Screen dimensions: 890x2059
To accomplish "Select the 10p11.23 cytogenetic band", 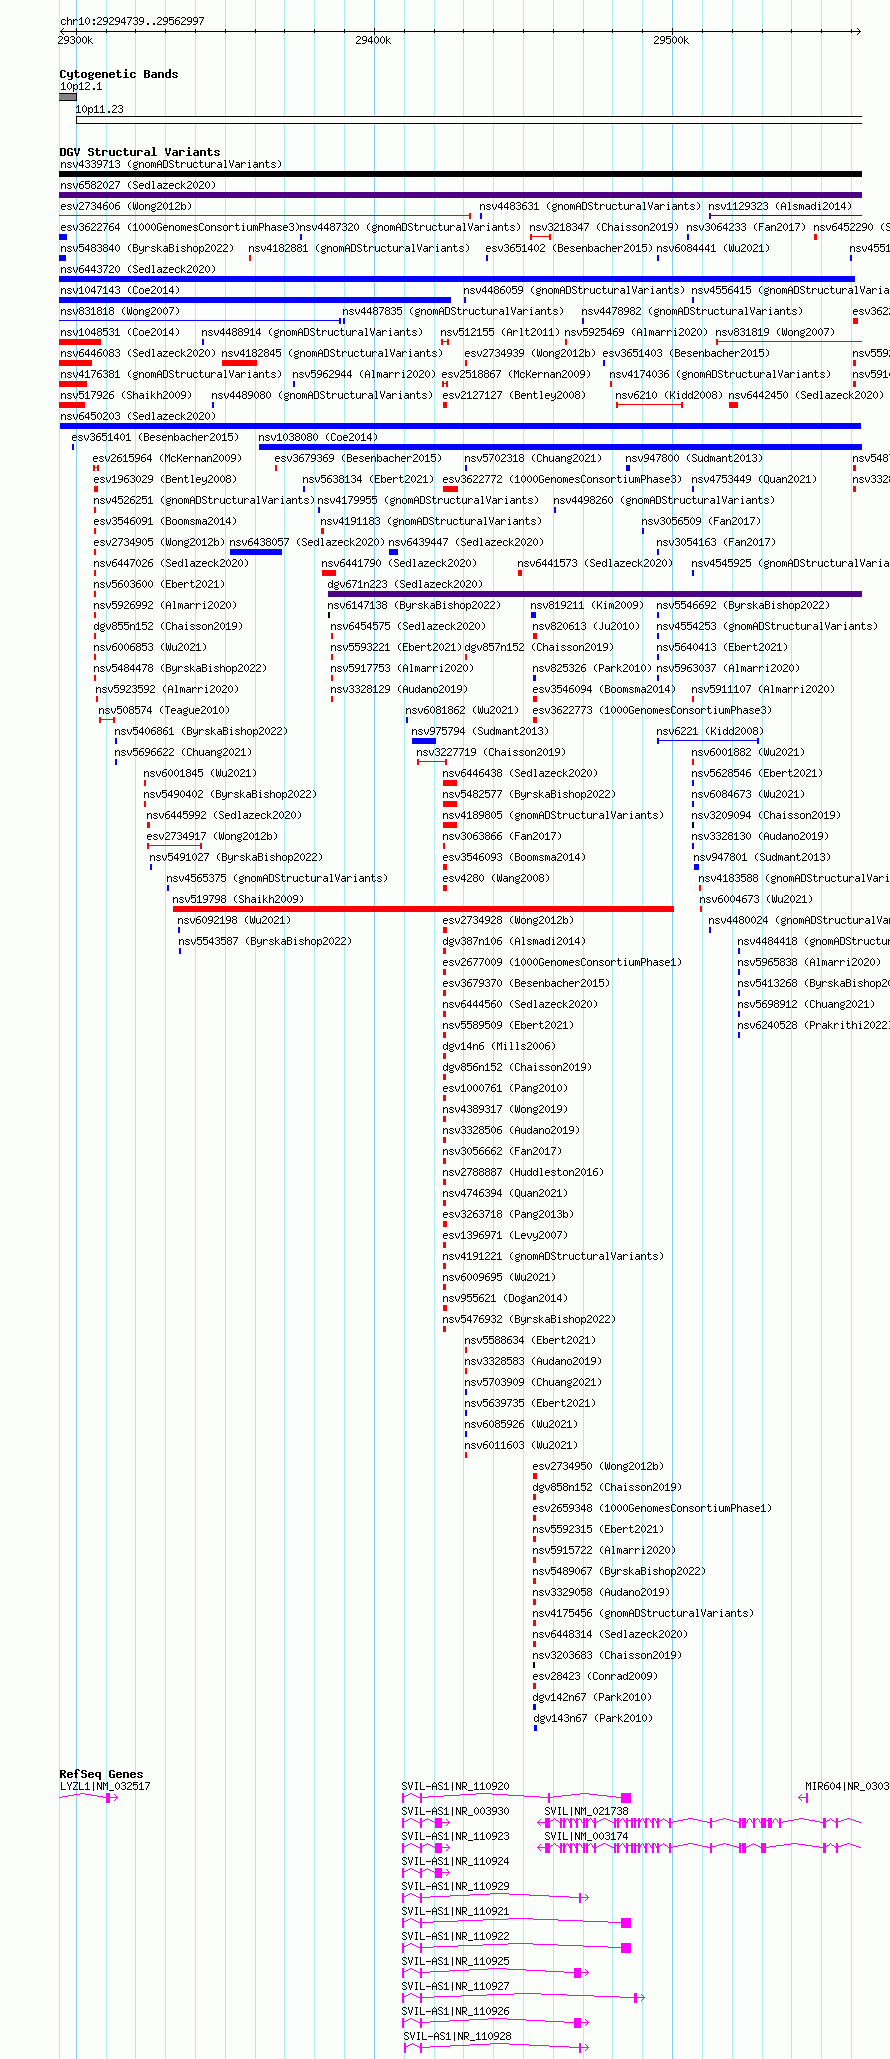I will coord(469,121).
